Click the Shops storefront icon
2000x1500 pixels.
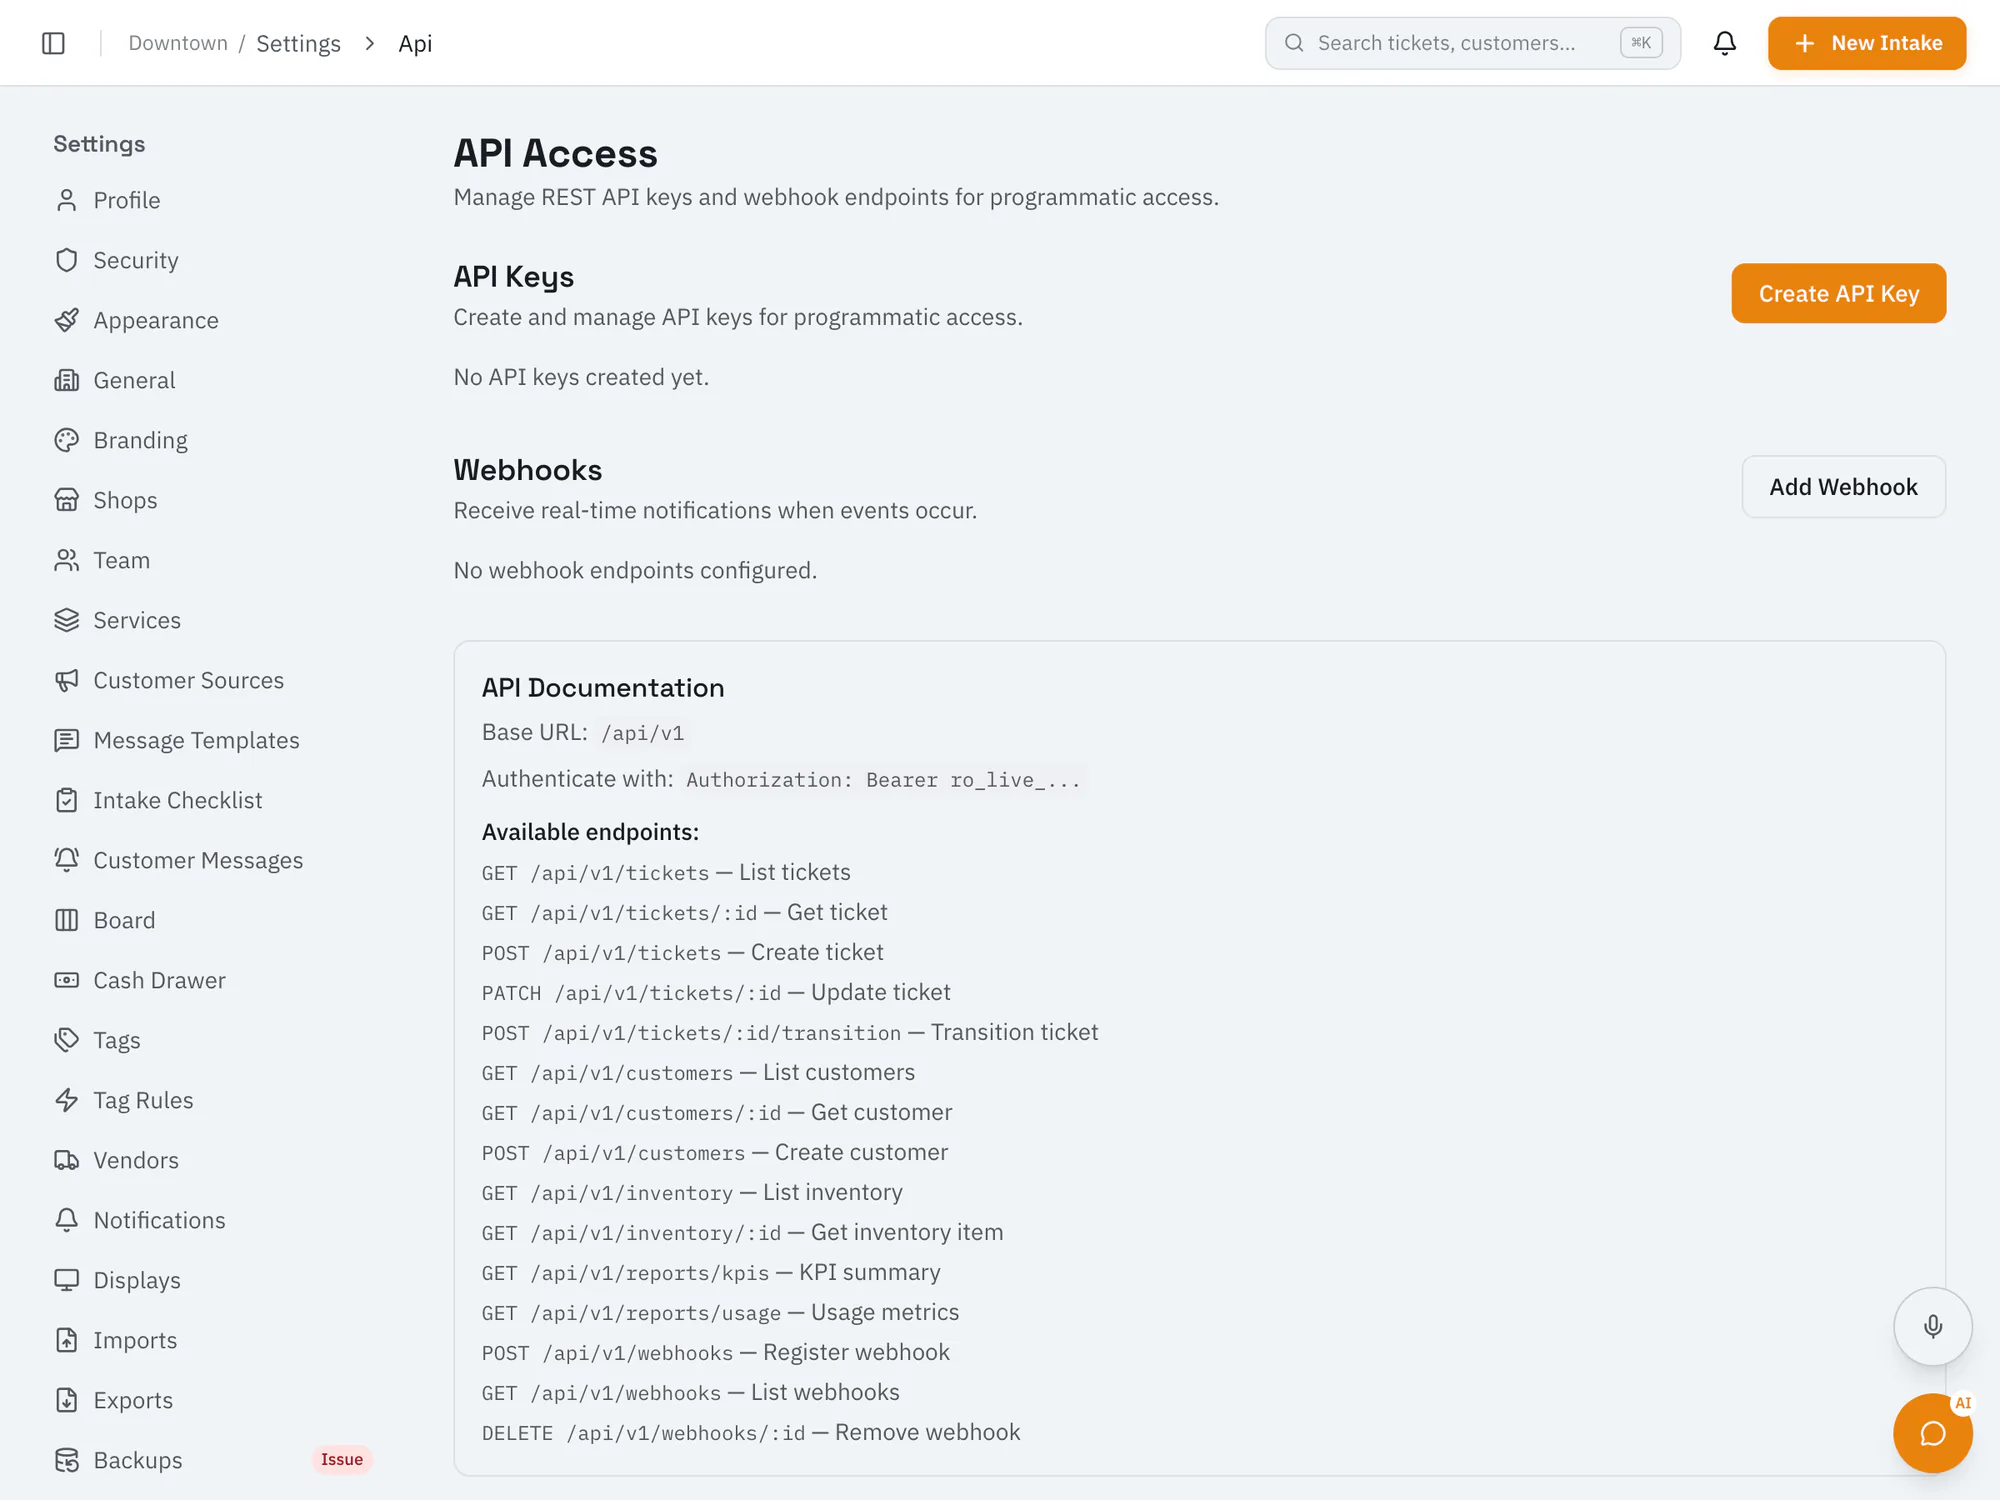[x=67, y=500]
